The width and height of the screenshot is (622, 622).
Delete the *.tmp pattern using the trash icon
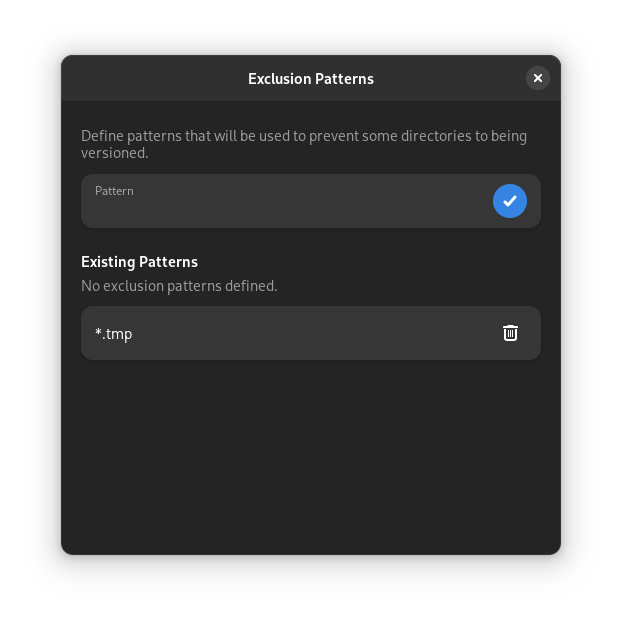510,333
